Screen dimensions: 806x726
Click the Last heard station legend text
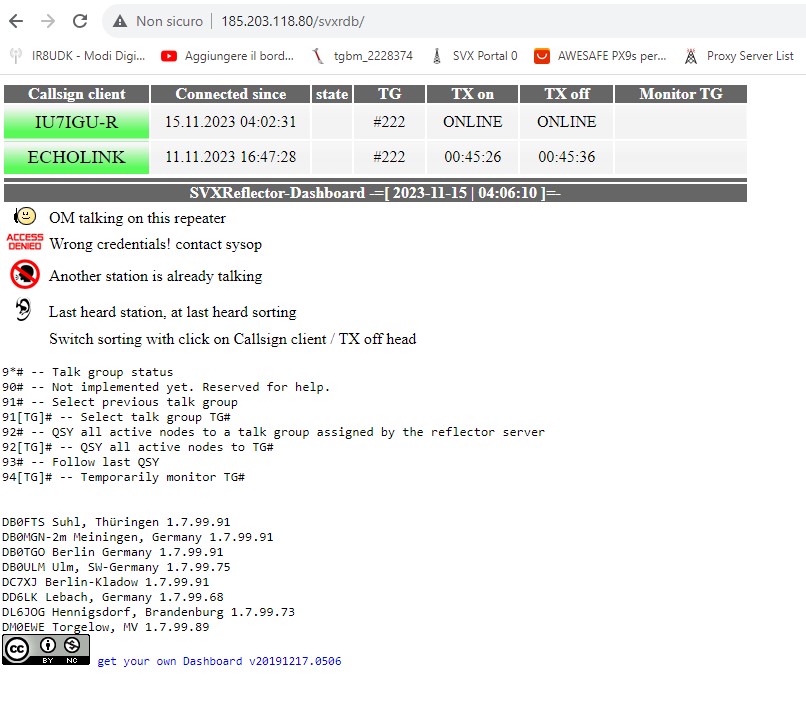tap(173, 312)
